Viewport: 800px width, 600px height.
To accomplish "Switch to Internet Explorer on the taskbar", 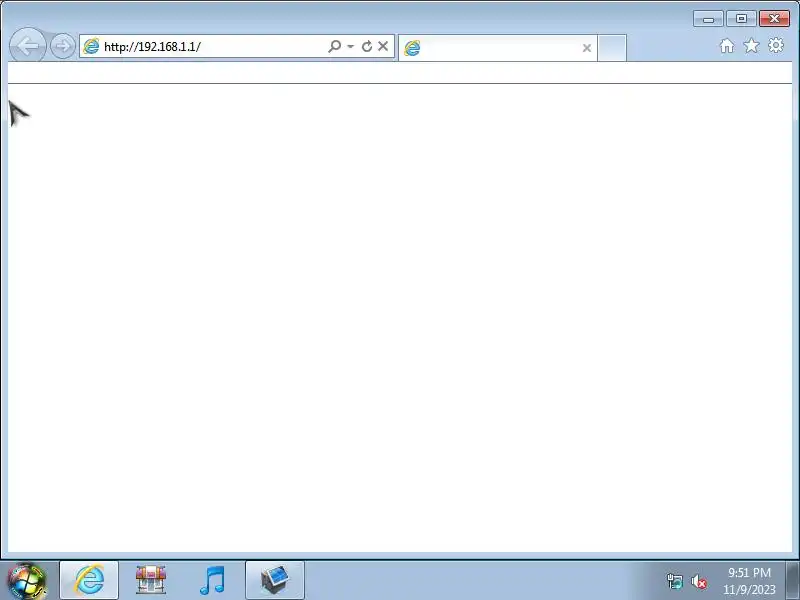I will click(89, 580).
